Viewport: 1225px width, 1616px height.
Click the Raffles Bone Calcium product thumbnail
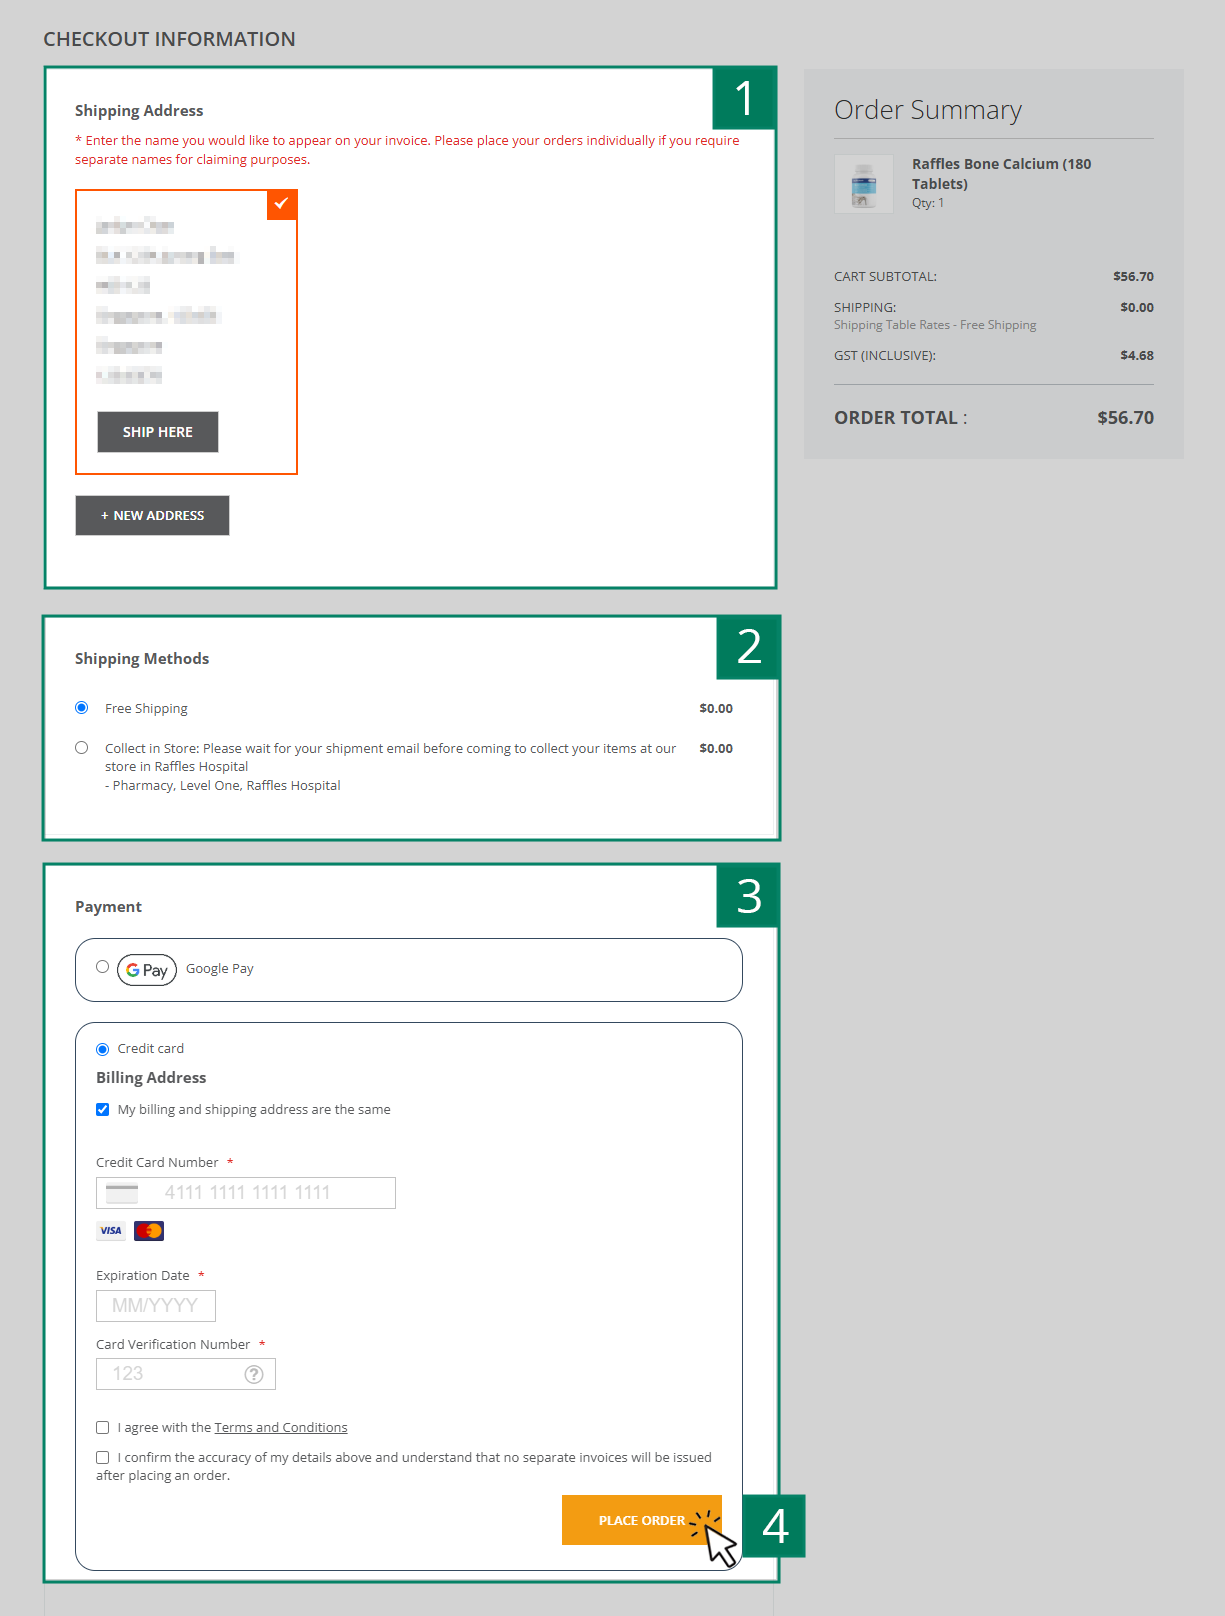864,184
